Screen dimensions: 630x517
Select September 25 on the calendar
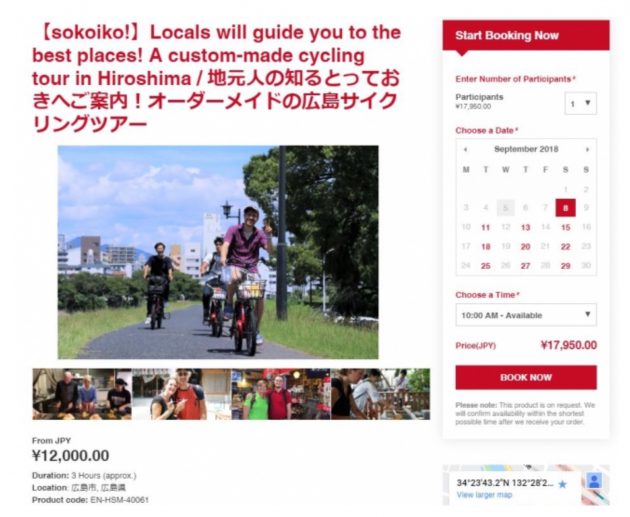486,266
